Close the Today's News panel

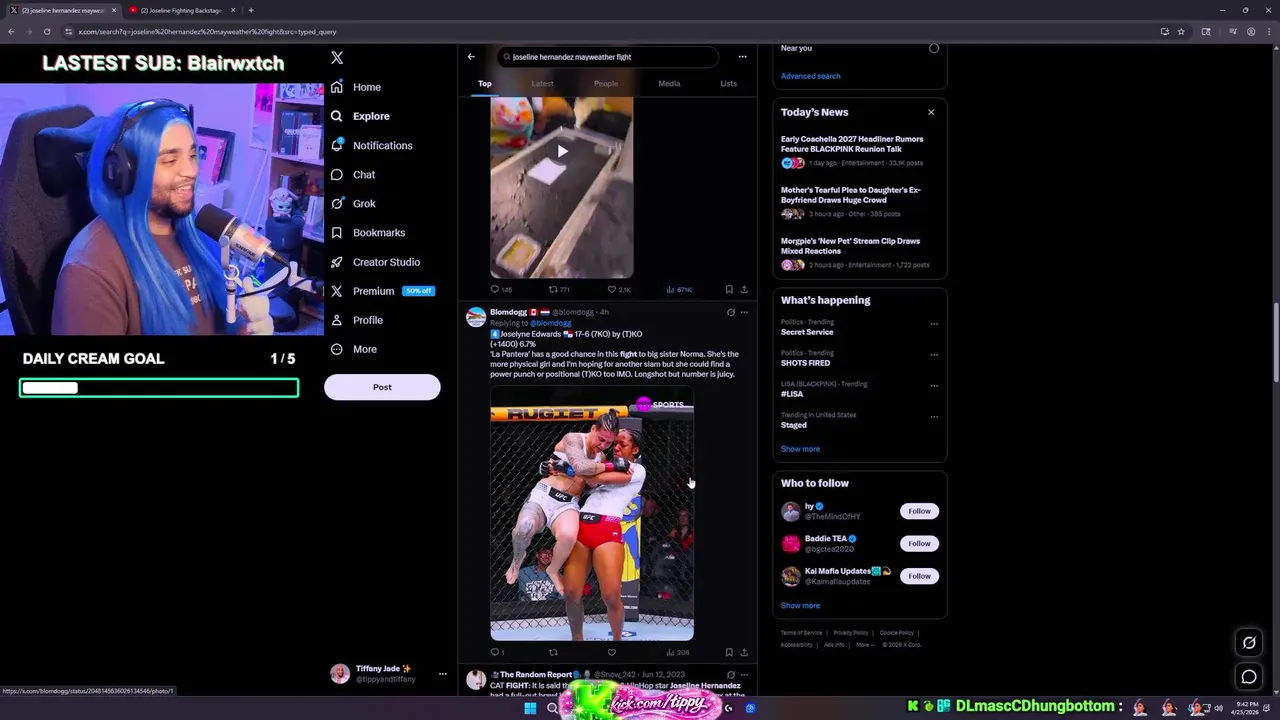pos(931,112)
